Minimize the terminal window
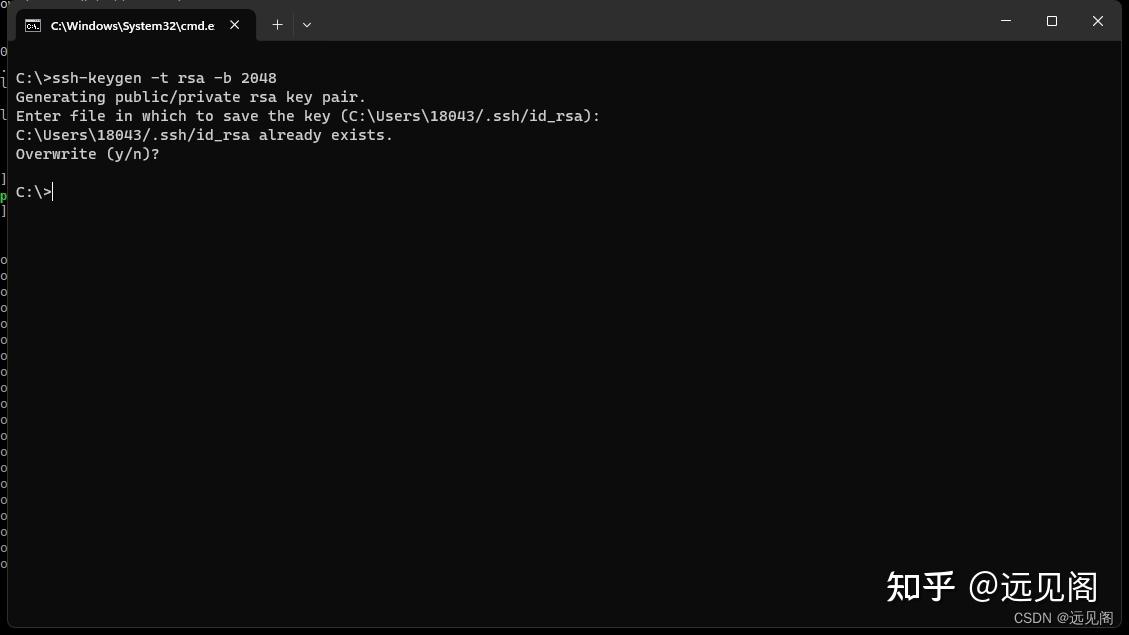 click(x=1004, y=20)
